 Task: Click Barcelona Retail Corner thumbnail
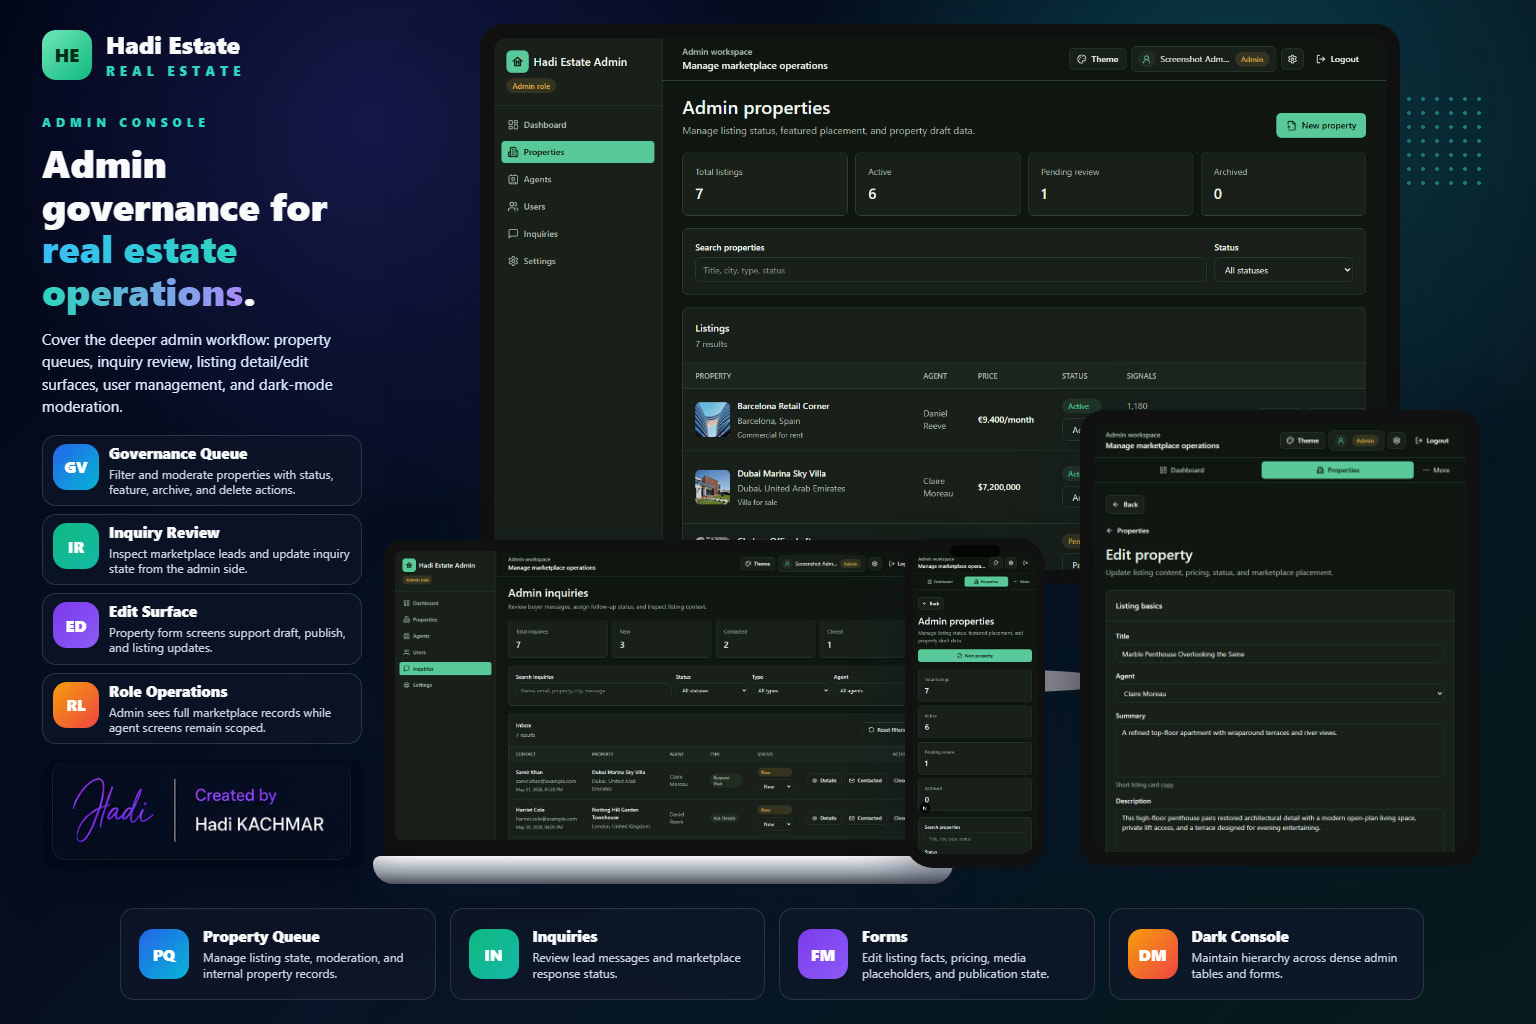click(712, 419)
